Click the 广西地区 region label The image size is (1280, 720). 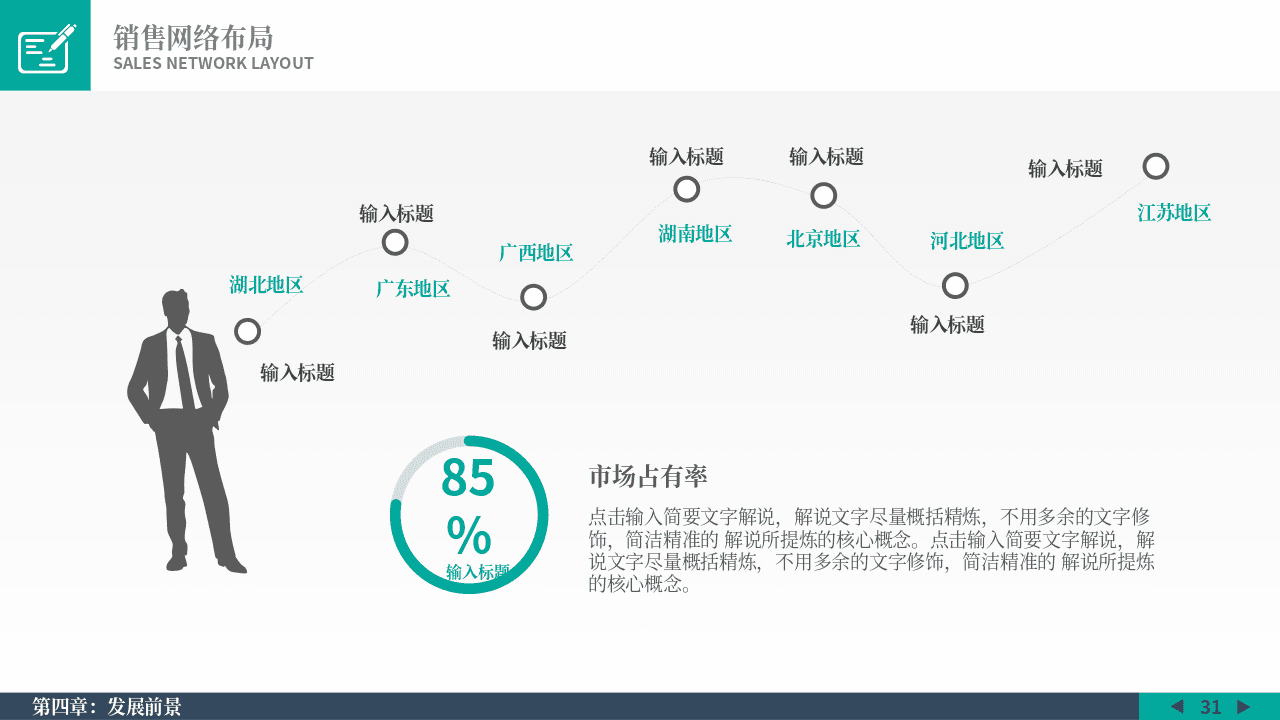pyautogui.click(x=536, y=252)
